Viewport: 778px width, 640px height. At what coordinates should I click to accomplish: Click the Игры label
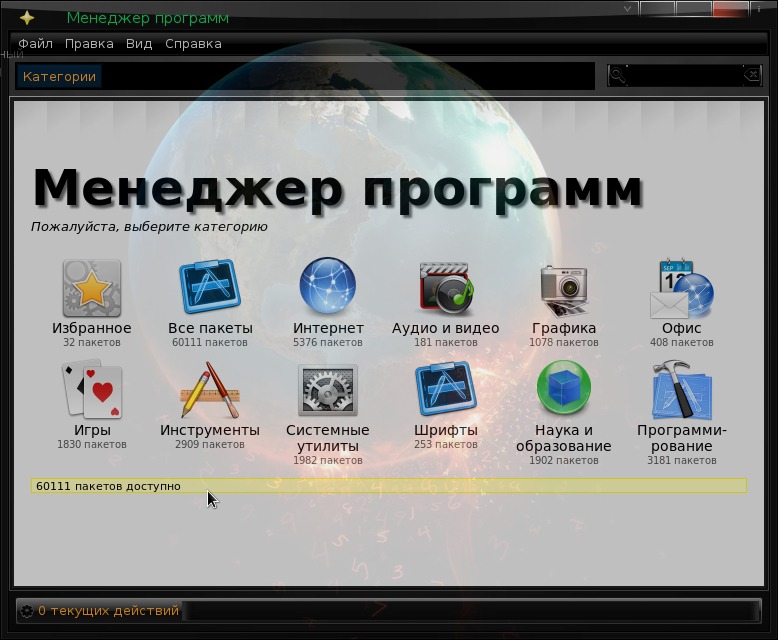pyautogui.click(x=92, y=430)
